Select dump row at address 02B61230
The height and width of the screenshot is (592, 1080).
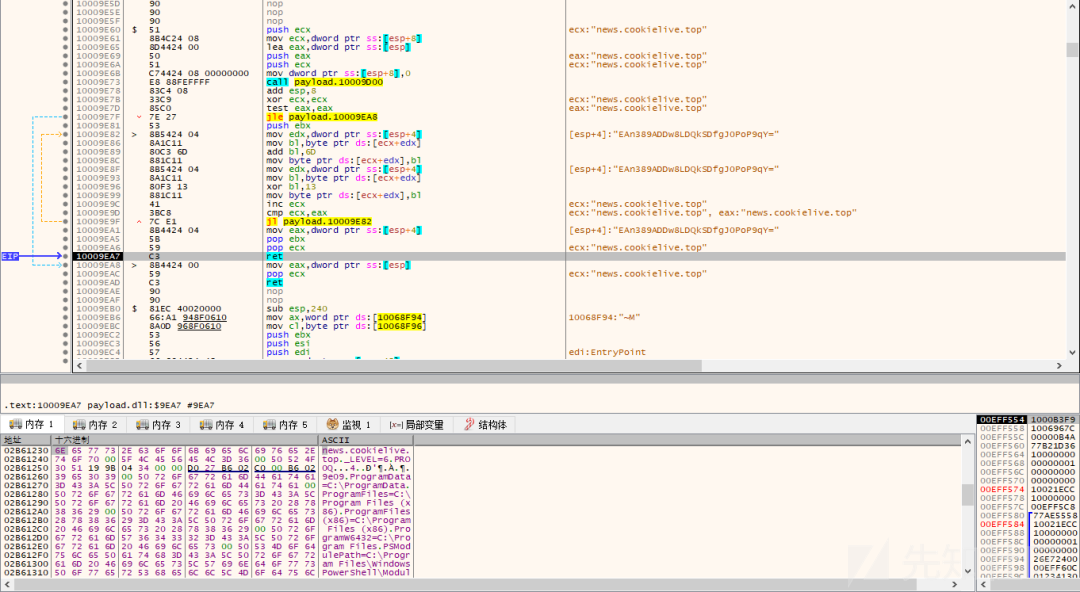click(x=207, y=451)
